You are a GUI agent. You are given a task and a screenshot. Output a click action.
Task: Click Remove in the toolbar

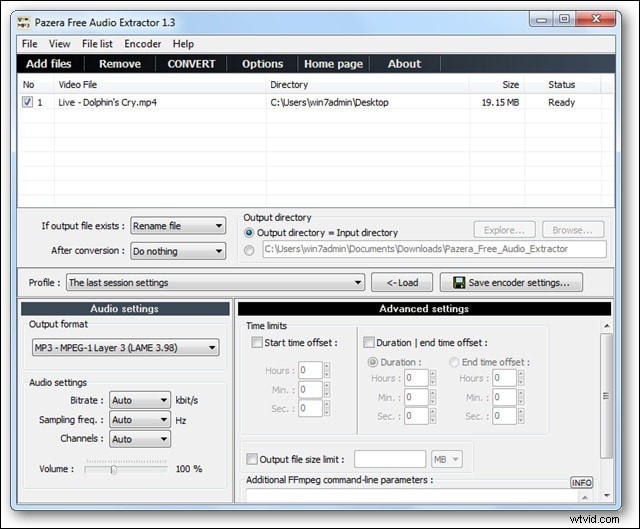point(120,64)
